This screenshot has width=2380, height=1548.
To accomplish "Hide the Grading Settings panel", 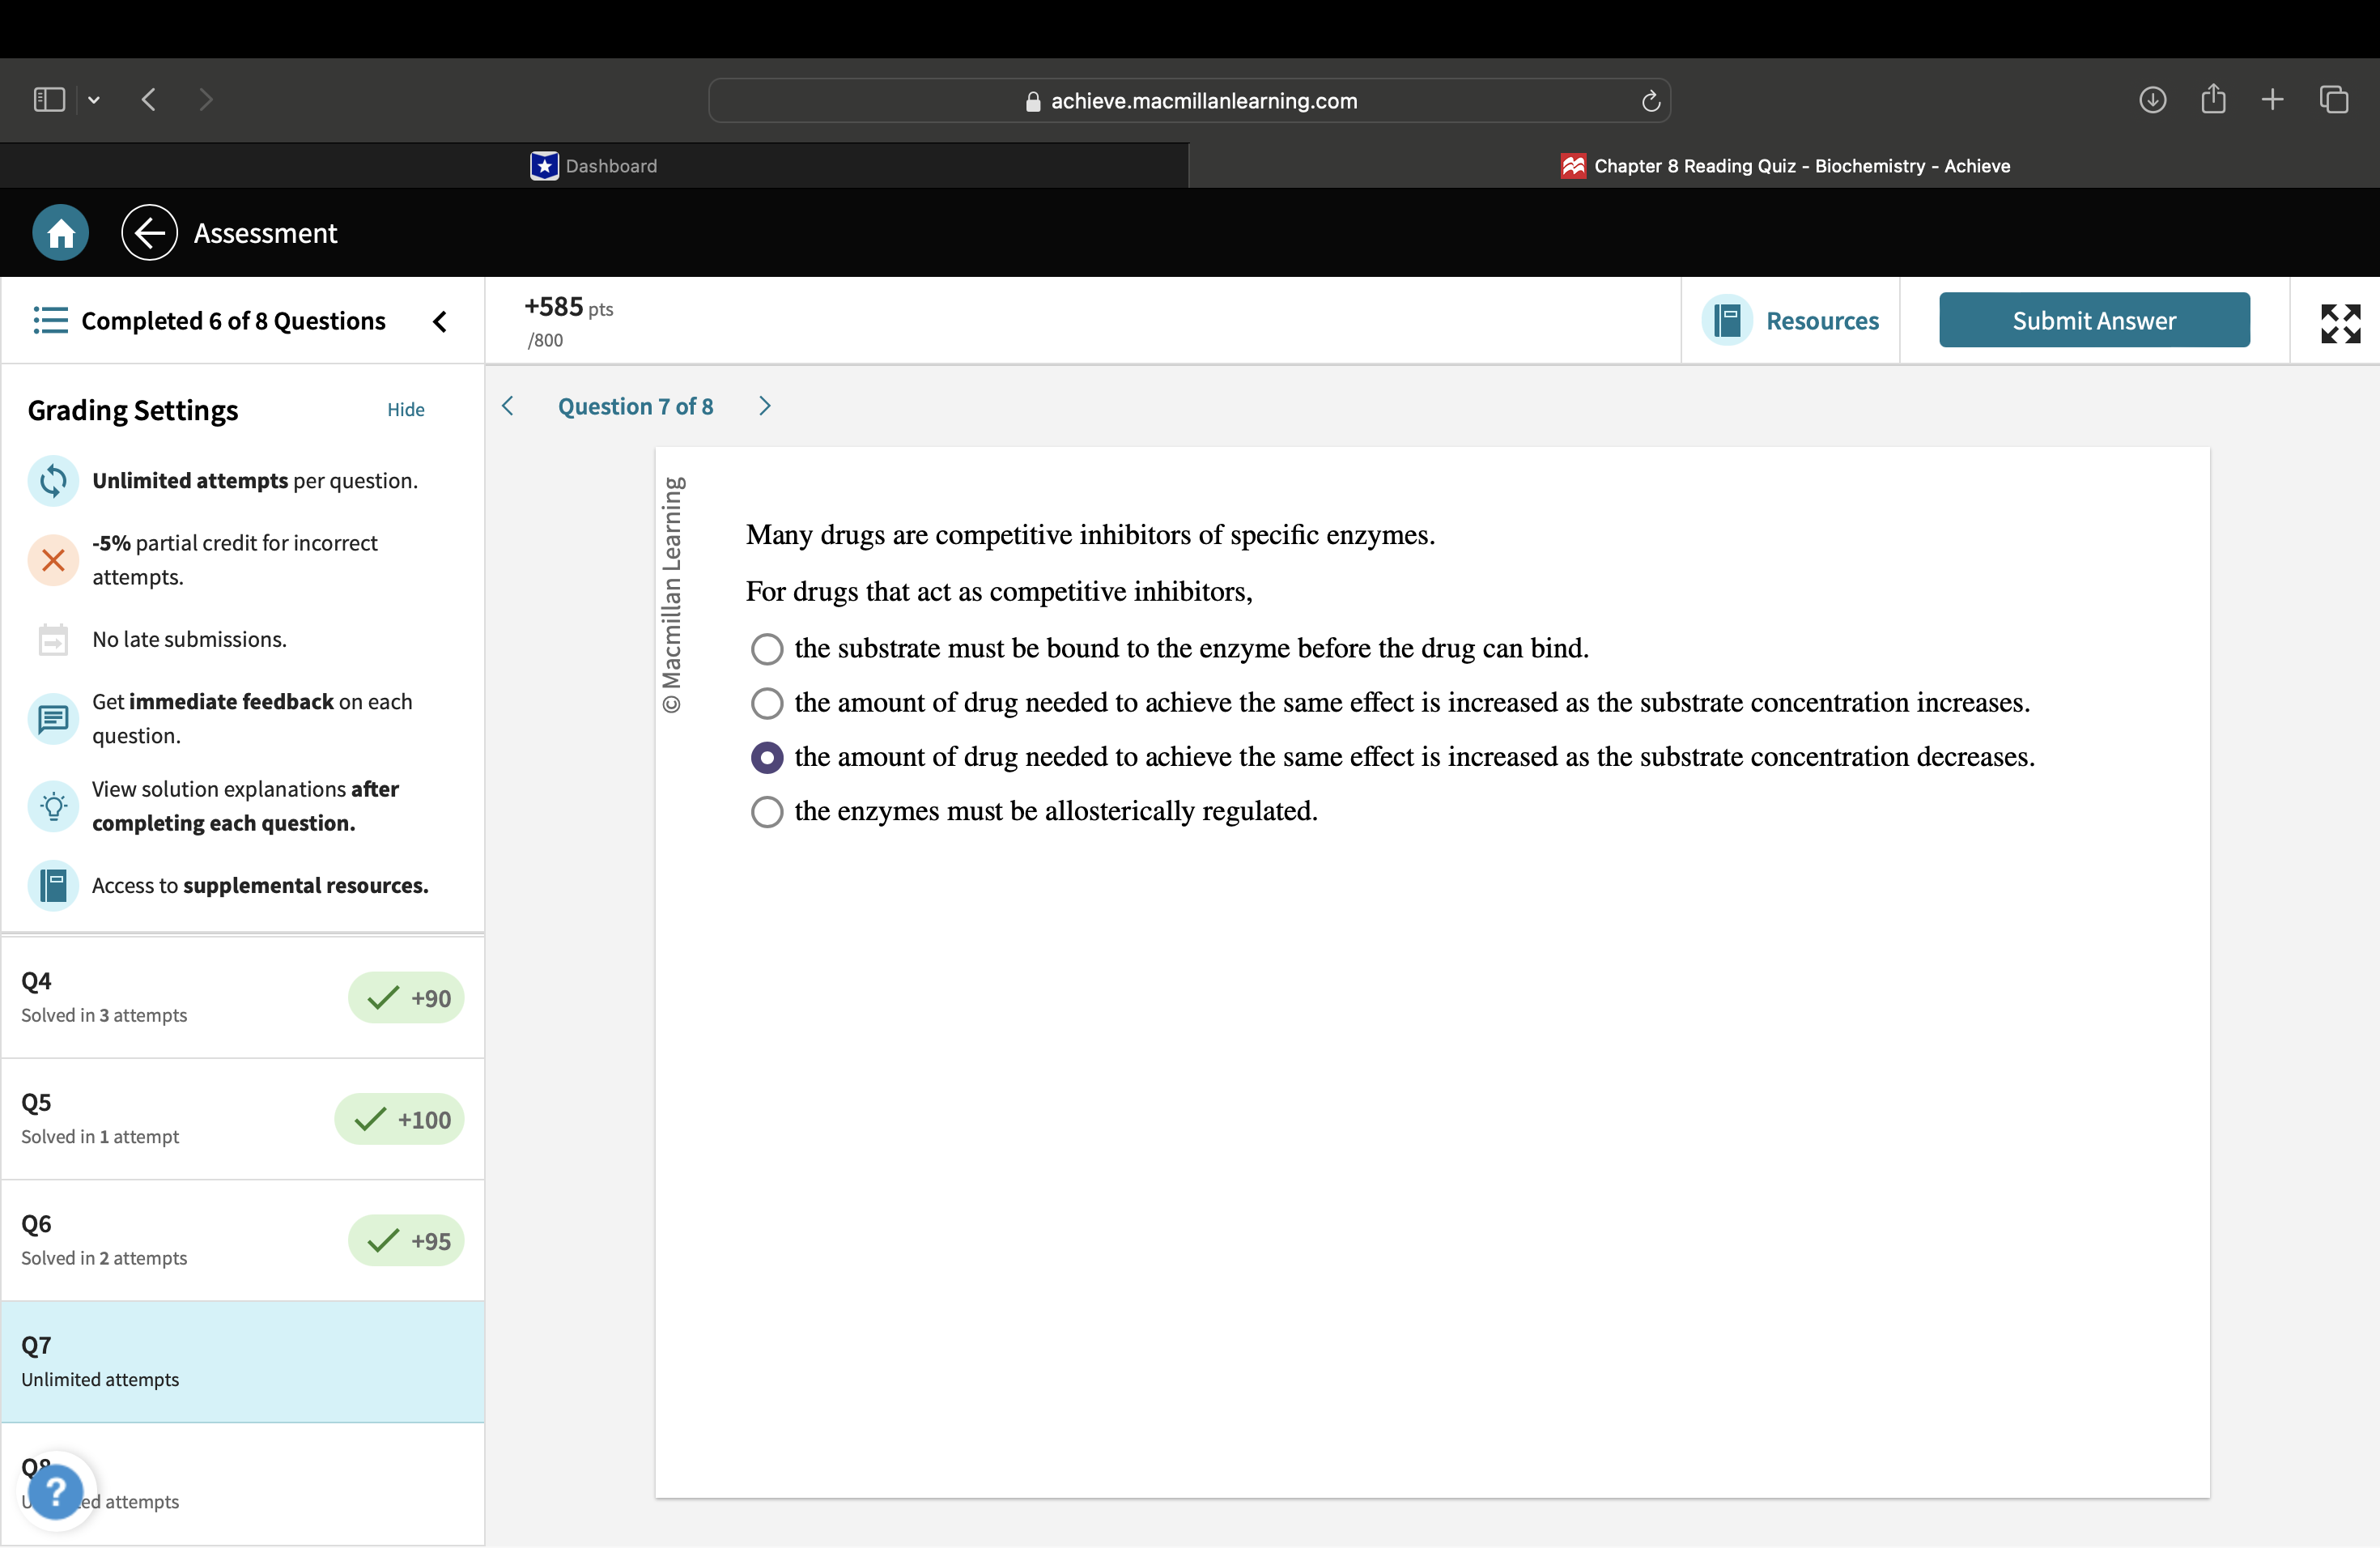I will 405,410.
